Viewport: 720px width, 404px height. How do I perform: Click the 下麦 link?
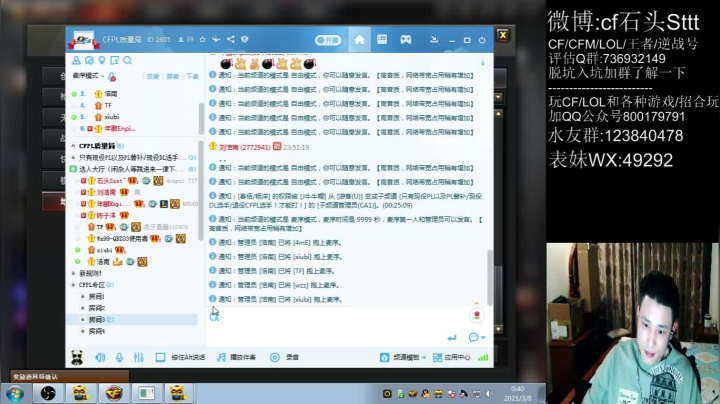pos(192,76)
